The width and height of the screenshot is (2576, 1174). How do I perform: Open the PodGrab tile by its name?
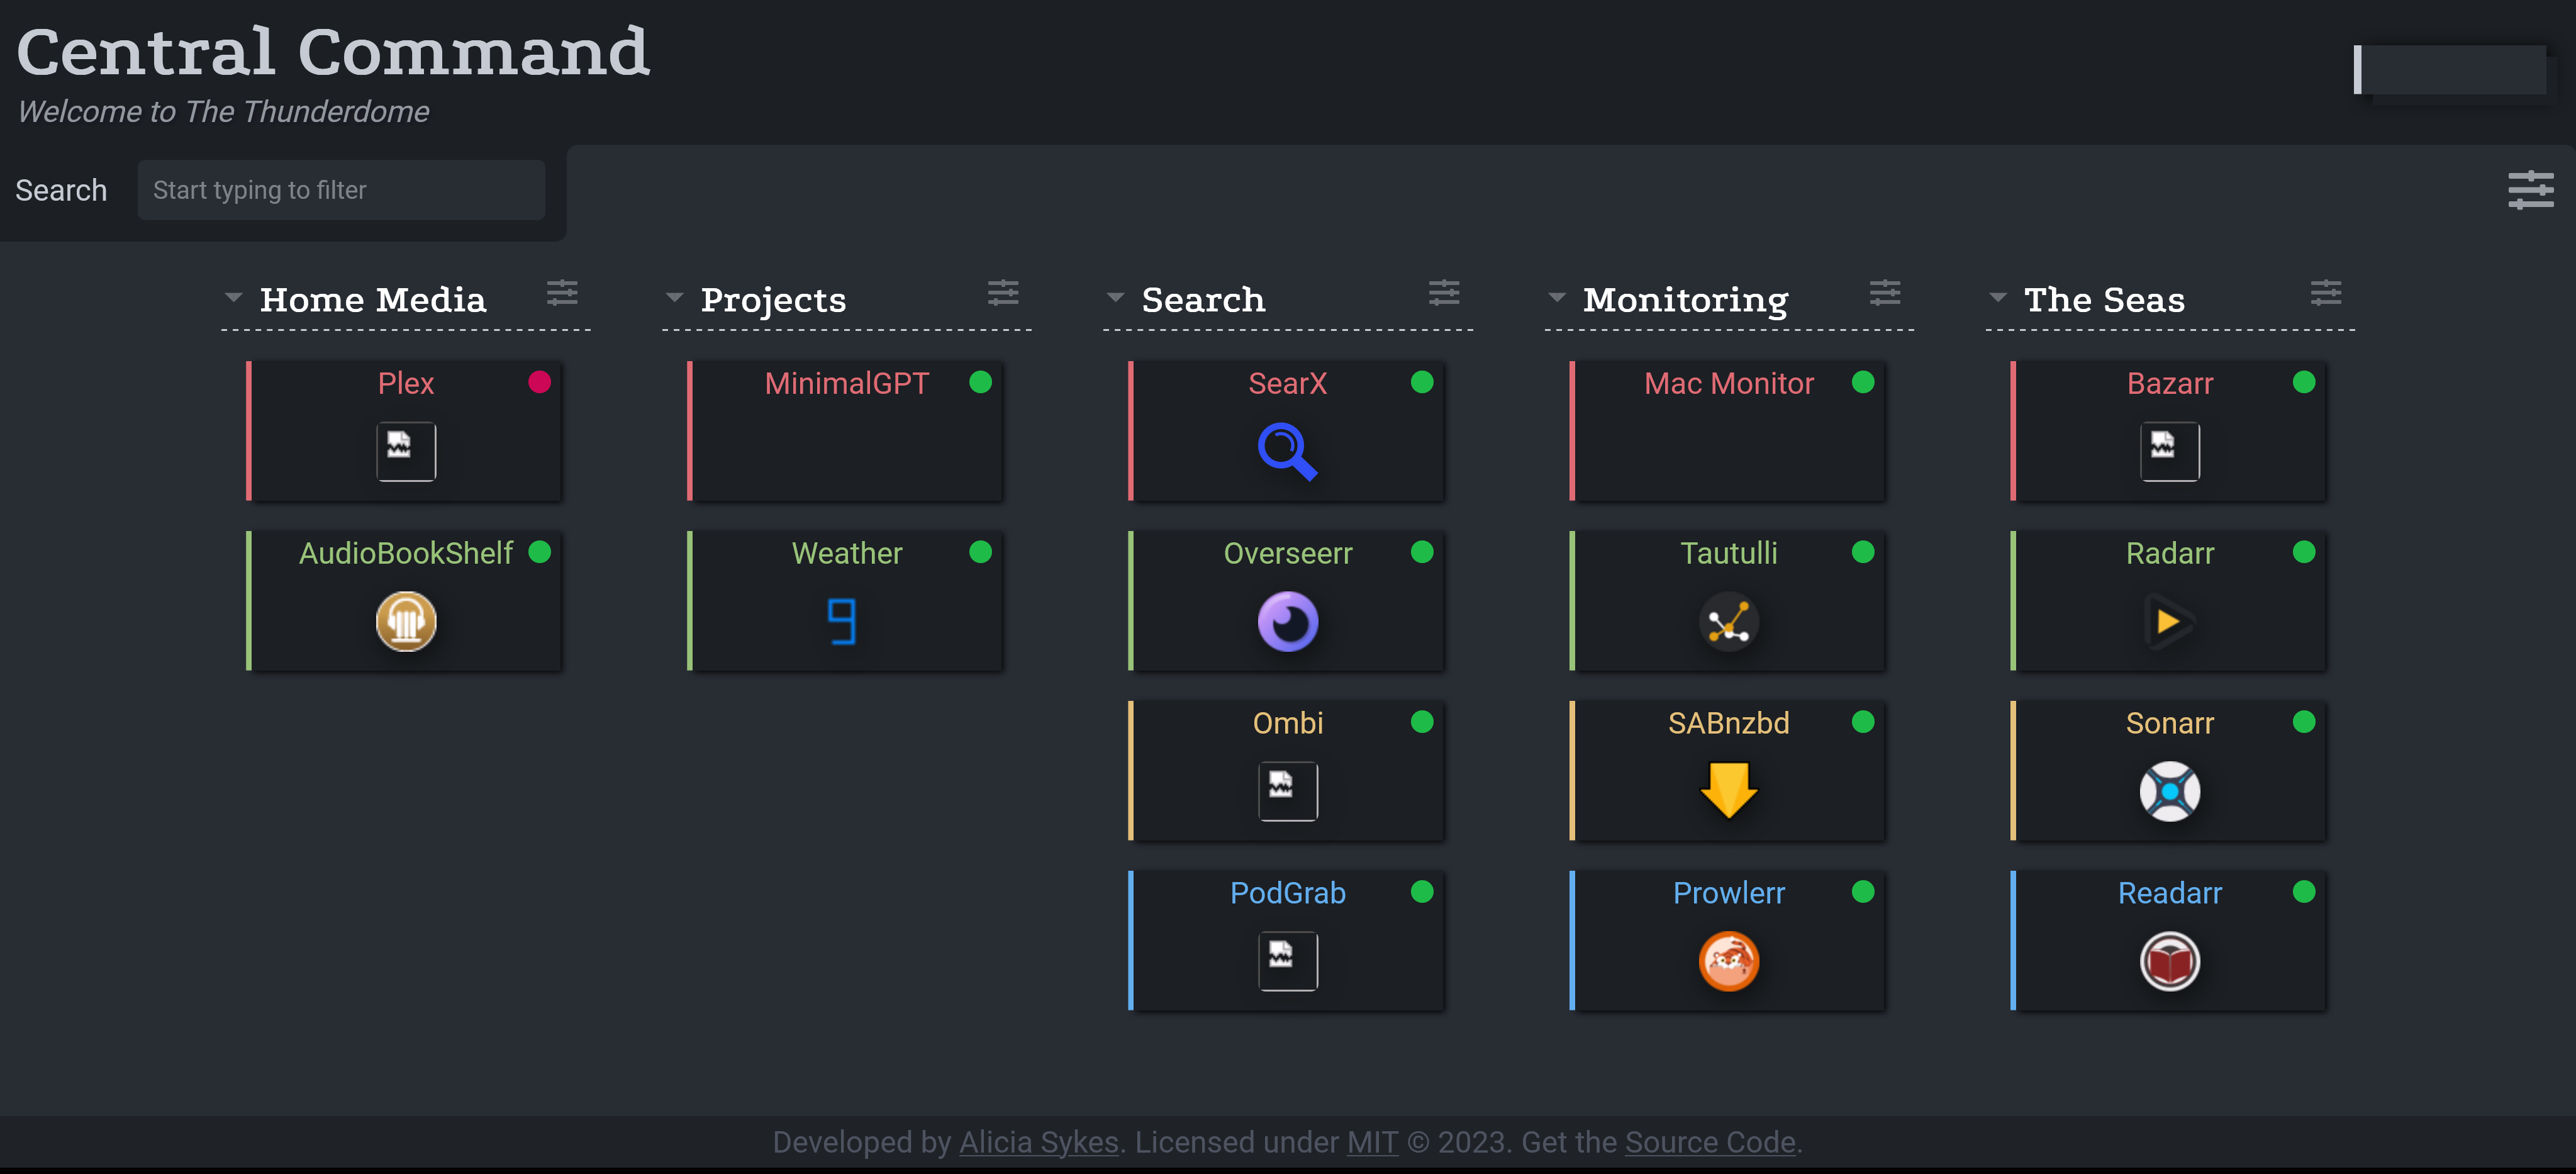1287,893
